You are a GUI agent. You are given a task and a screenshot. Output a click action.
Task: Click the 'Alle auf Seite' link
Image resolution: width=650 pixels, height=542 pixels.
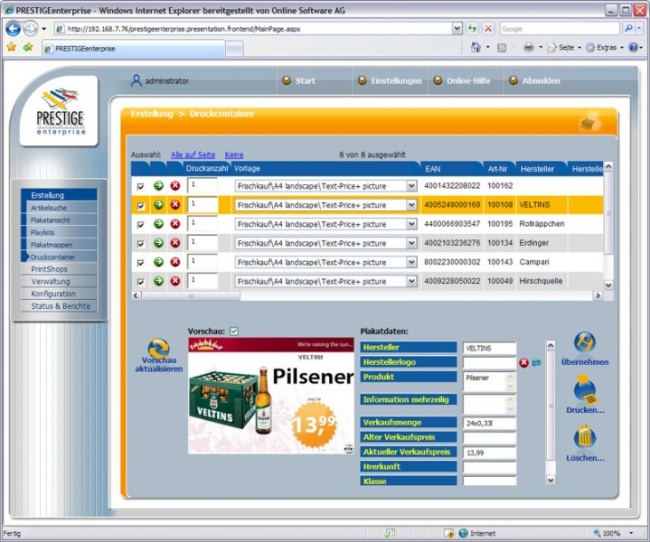(x=193, y=155)
